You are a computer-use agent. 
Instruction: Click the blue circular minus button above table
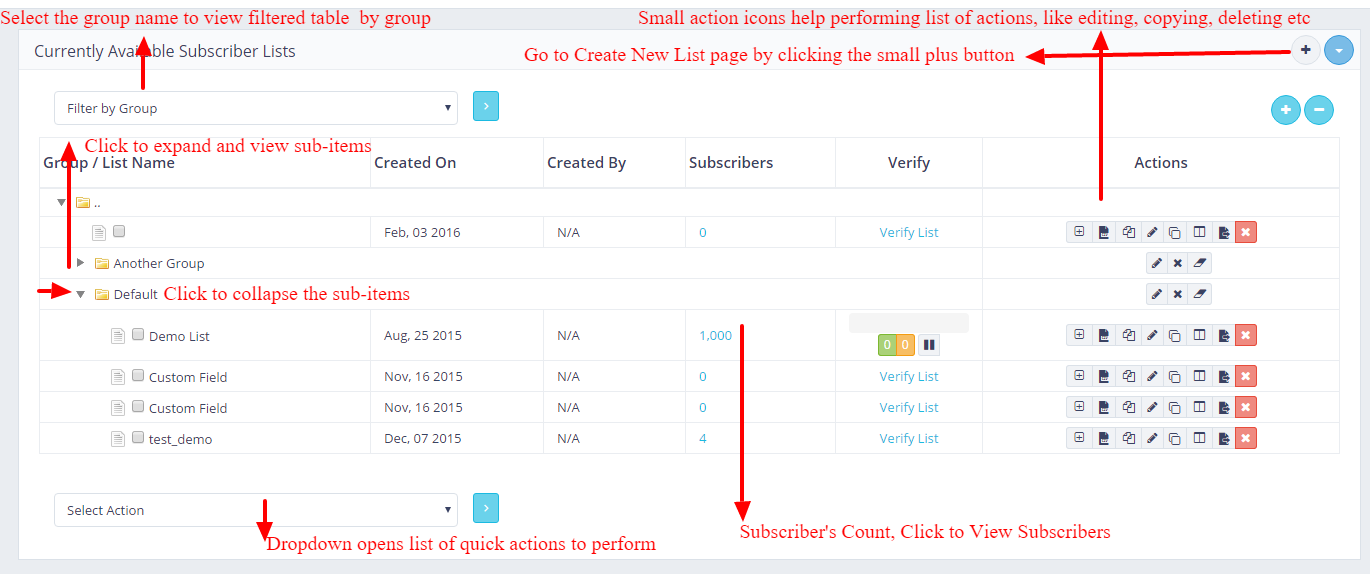pos(1318,110)
